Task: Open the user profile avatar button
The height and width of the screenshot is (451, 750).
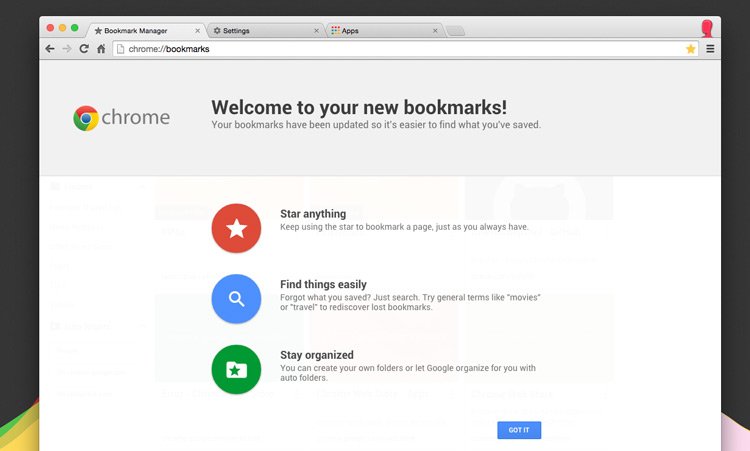Action: (x=707, y=28)
